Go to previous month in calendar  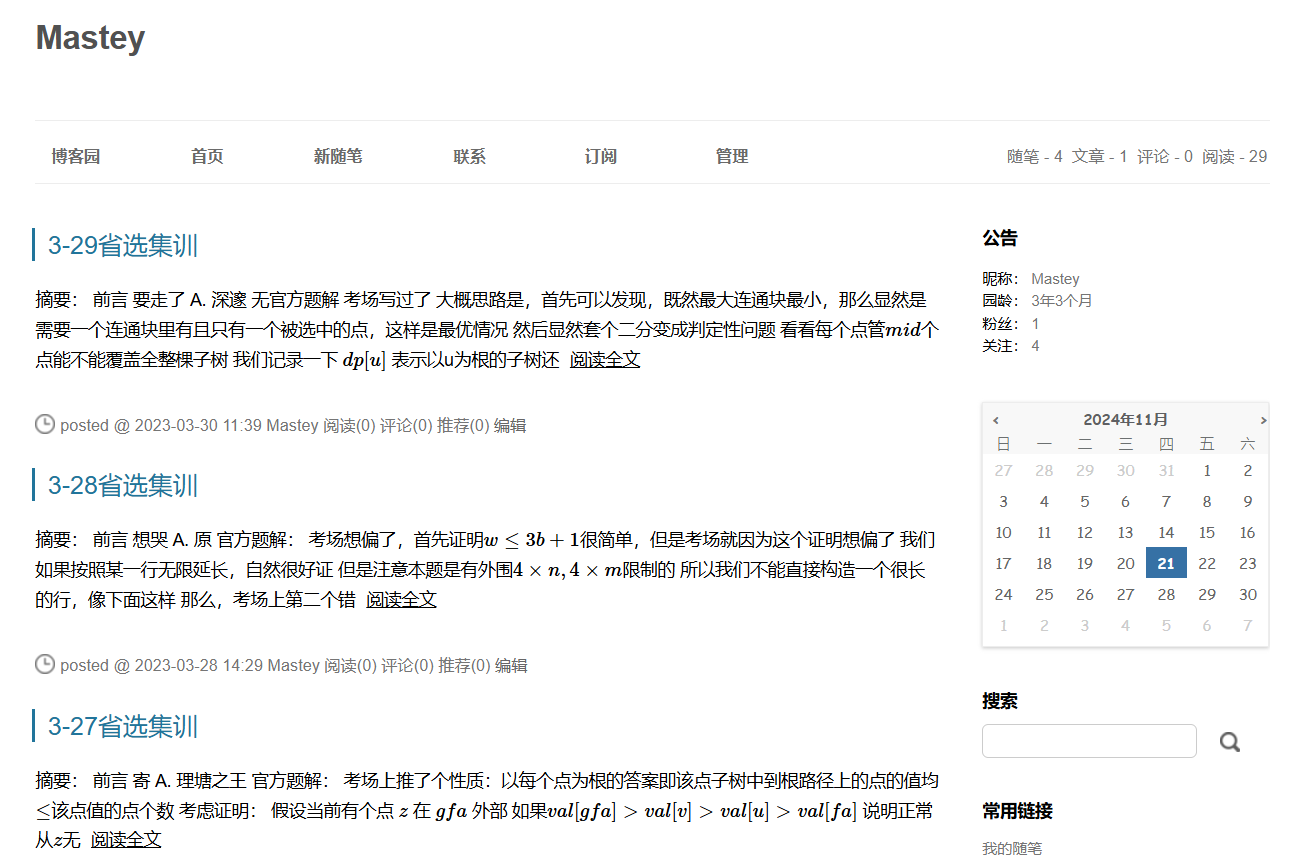coord(996,420)
